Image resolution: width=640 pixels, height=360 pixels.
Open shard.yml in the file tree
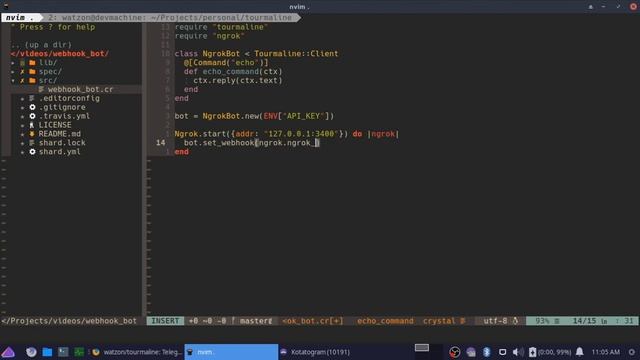click(60, 152)
